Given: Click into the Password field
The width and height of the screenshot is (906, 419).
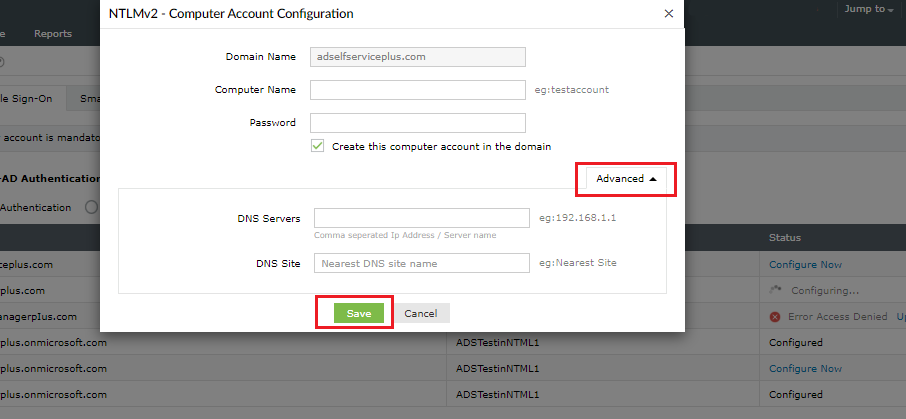Looking at the screenshot, I should coord(418,123).
